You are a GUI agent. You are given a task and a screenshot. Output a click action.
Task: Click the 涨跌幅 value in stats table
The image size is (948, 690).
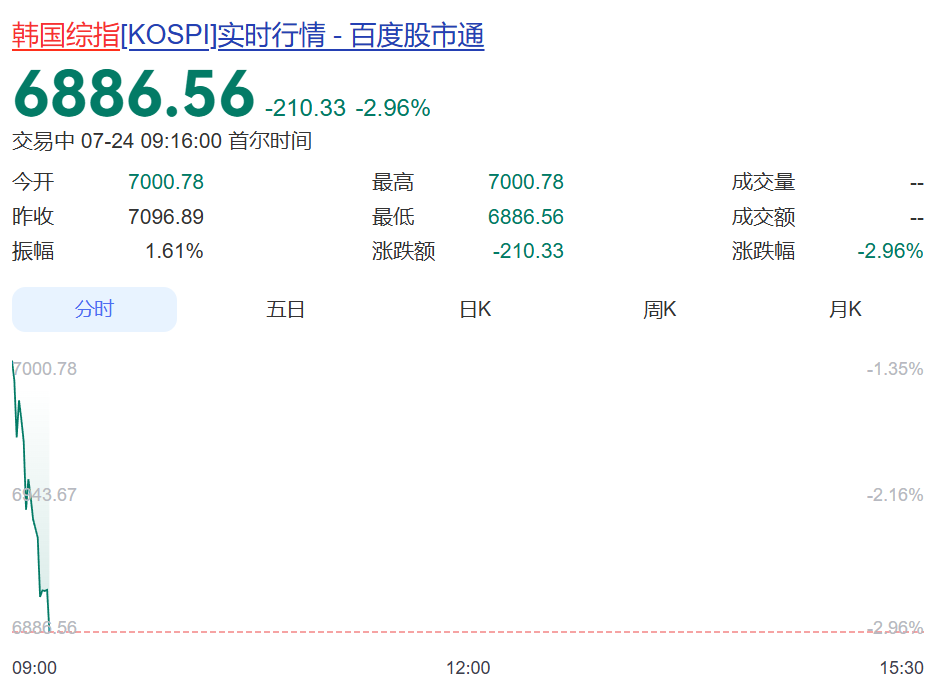coord(890,251)
